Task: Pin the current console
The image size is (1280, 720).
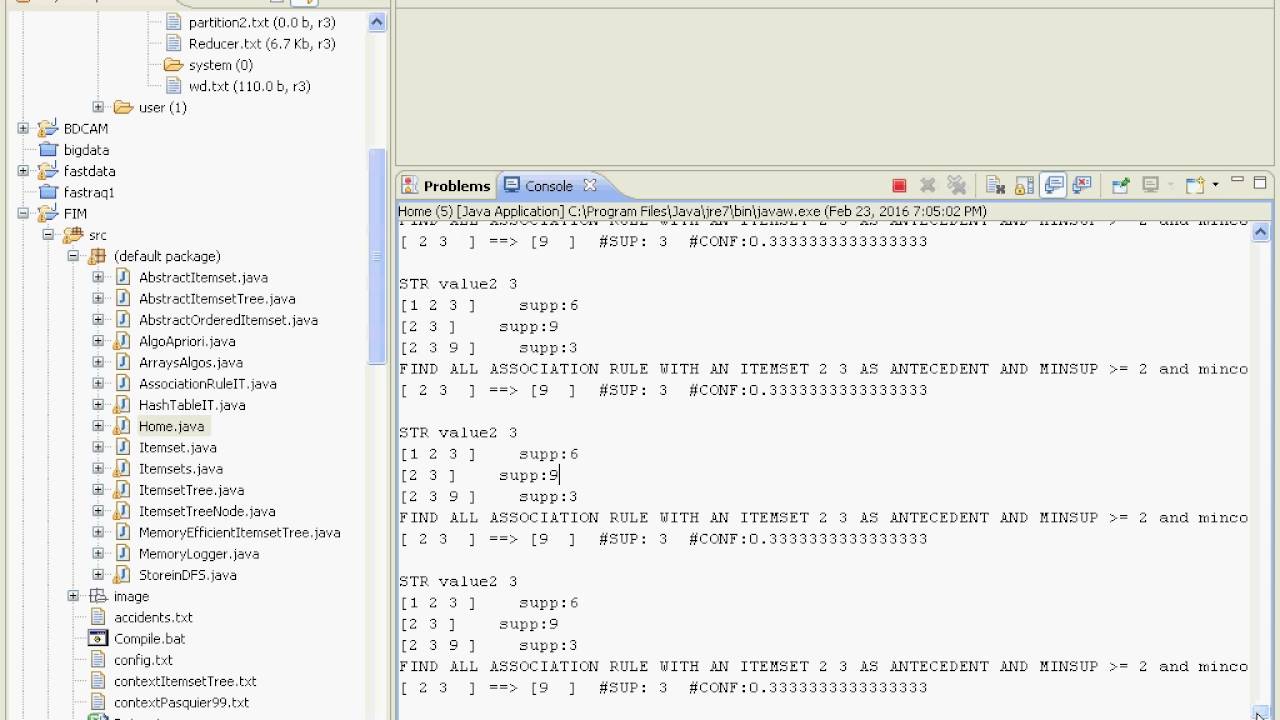Action: pyautogui.click(x=1121, y=185)
